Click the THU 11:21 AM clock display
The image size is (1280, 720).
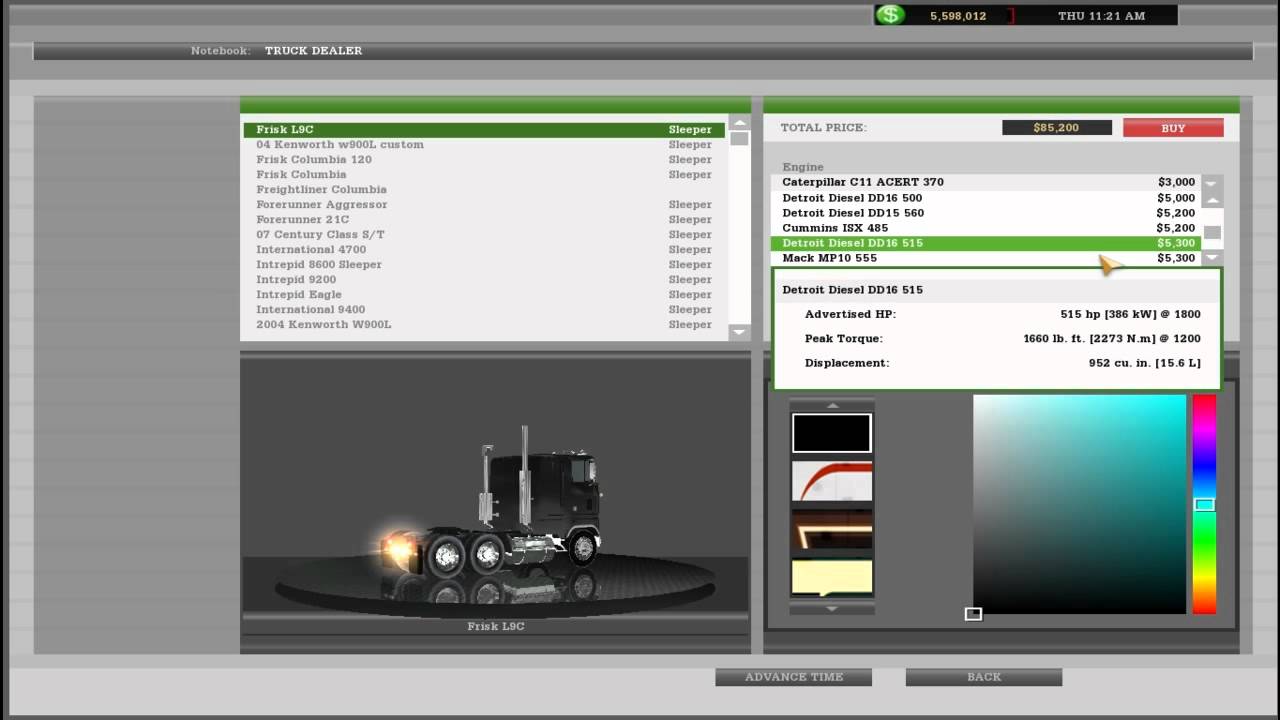coord(1101,16)
